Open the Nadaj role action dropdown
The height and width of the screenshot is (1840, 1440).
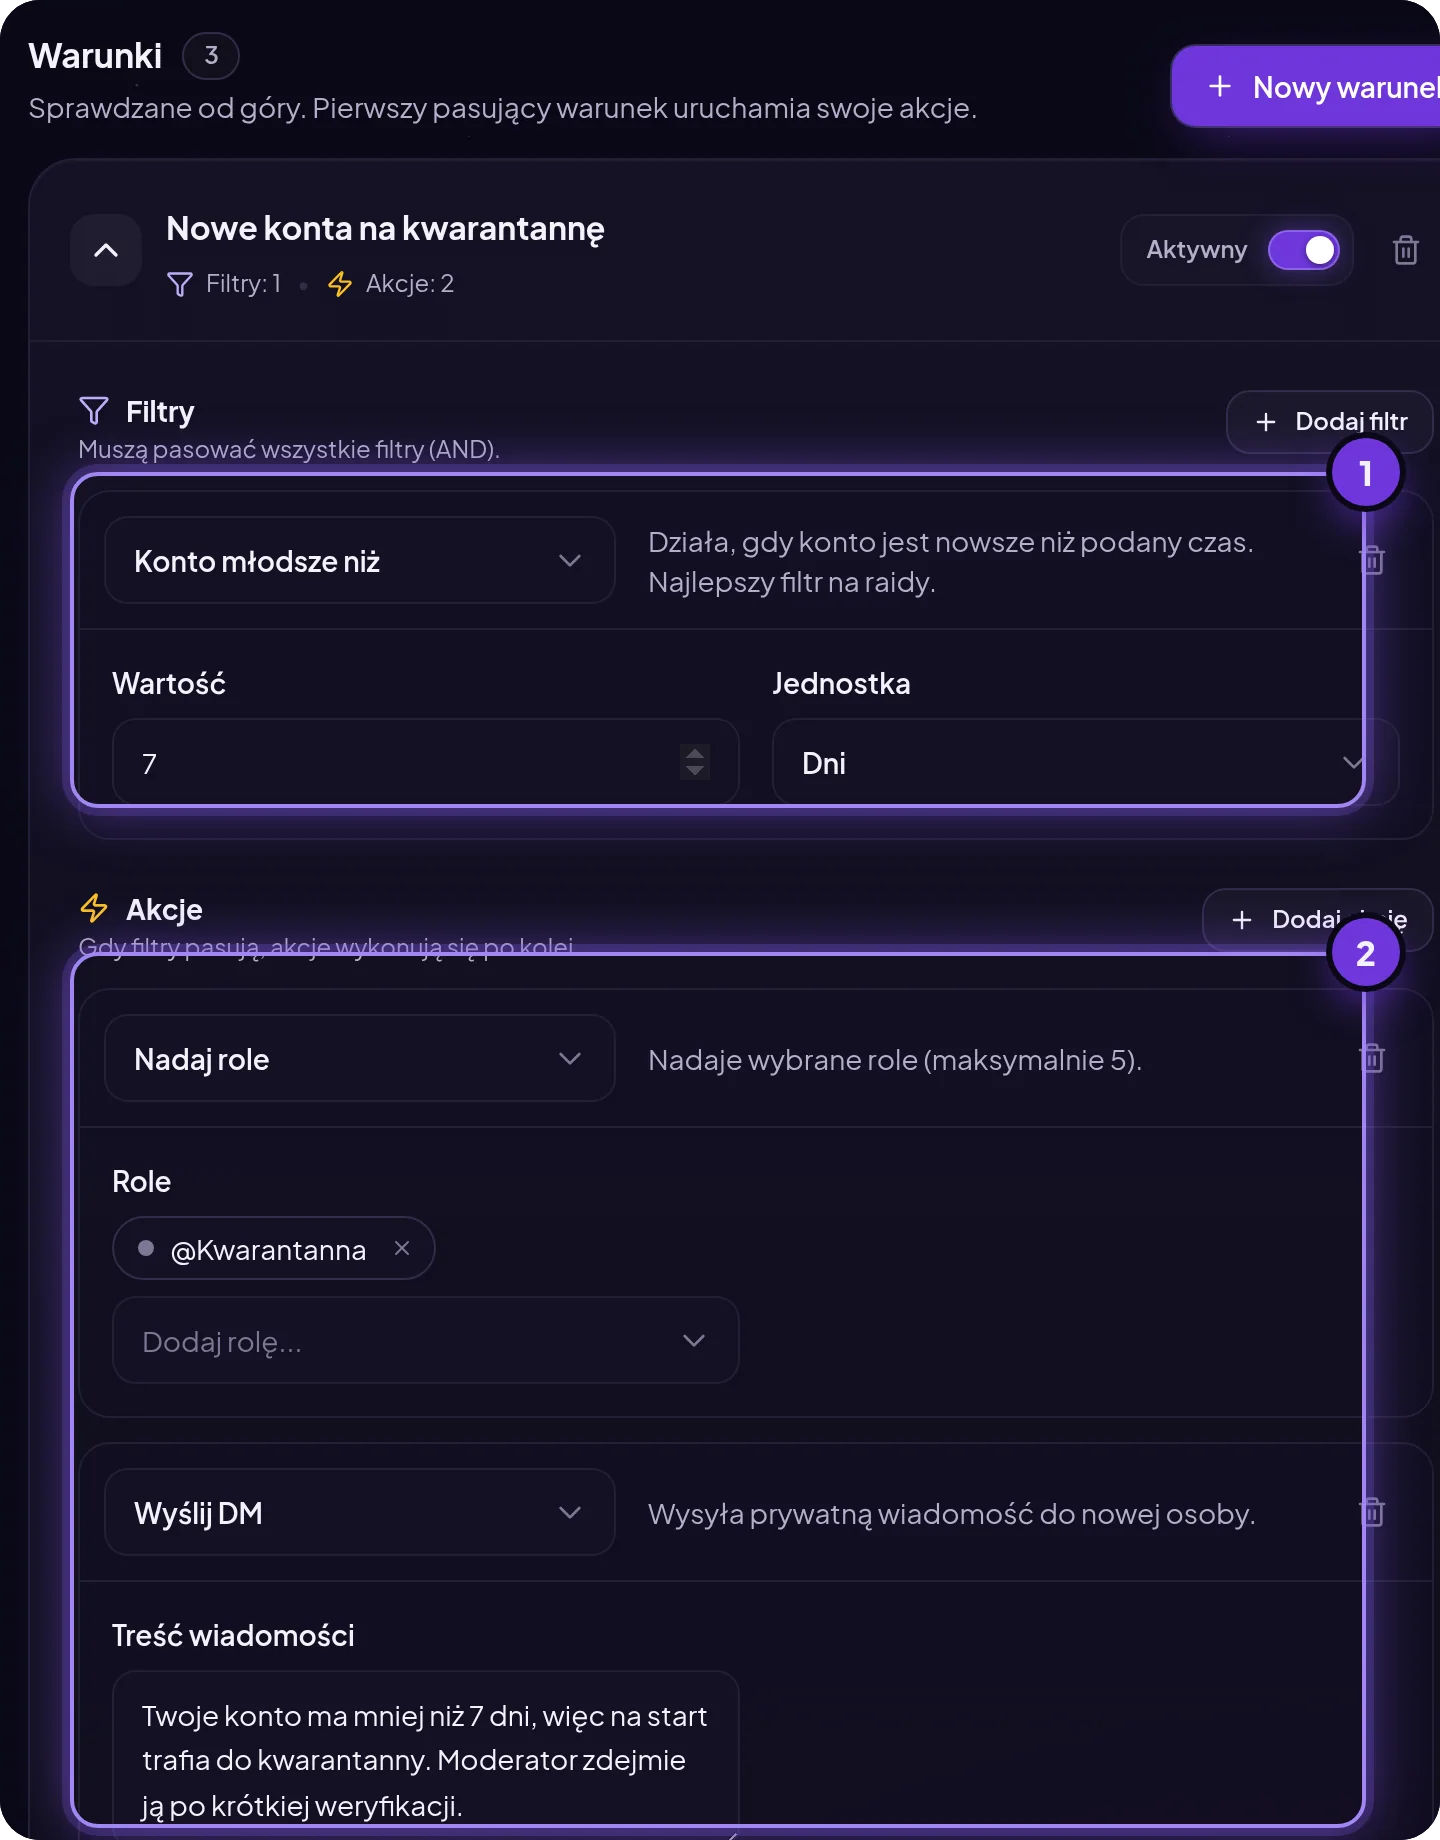359,1058
